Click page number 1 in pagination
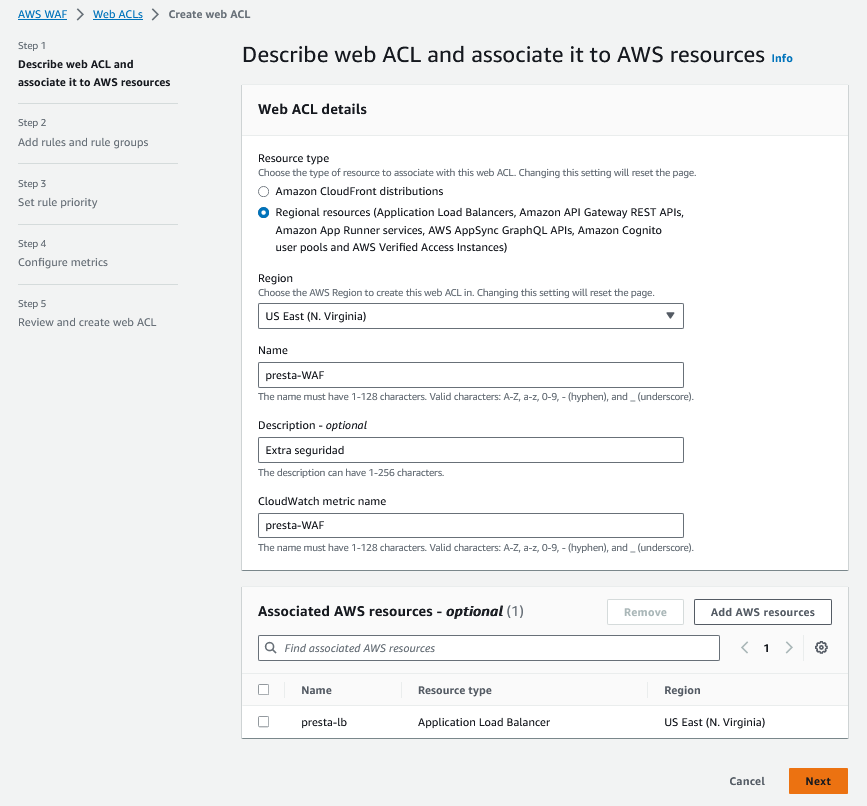867x806 pixels. pos(767,648)
